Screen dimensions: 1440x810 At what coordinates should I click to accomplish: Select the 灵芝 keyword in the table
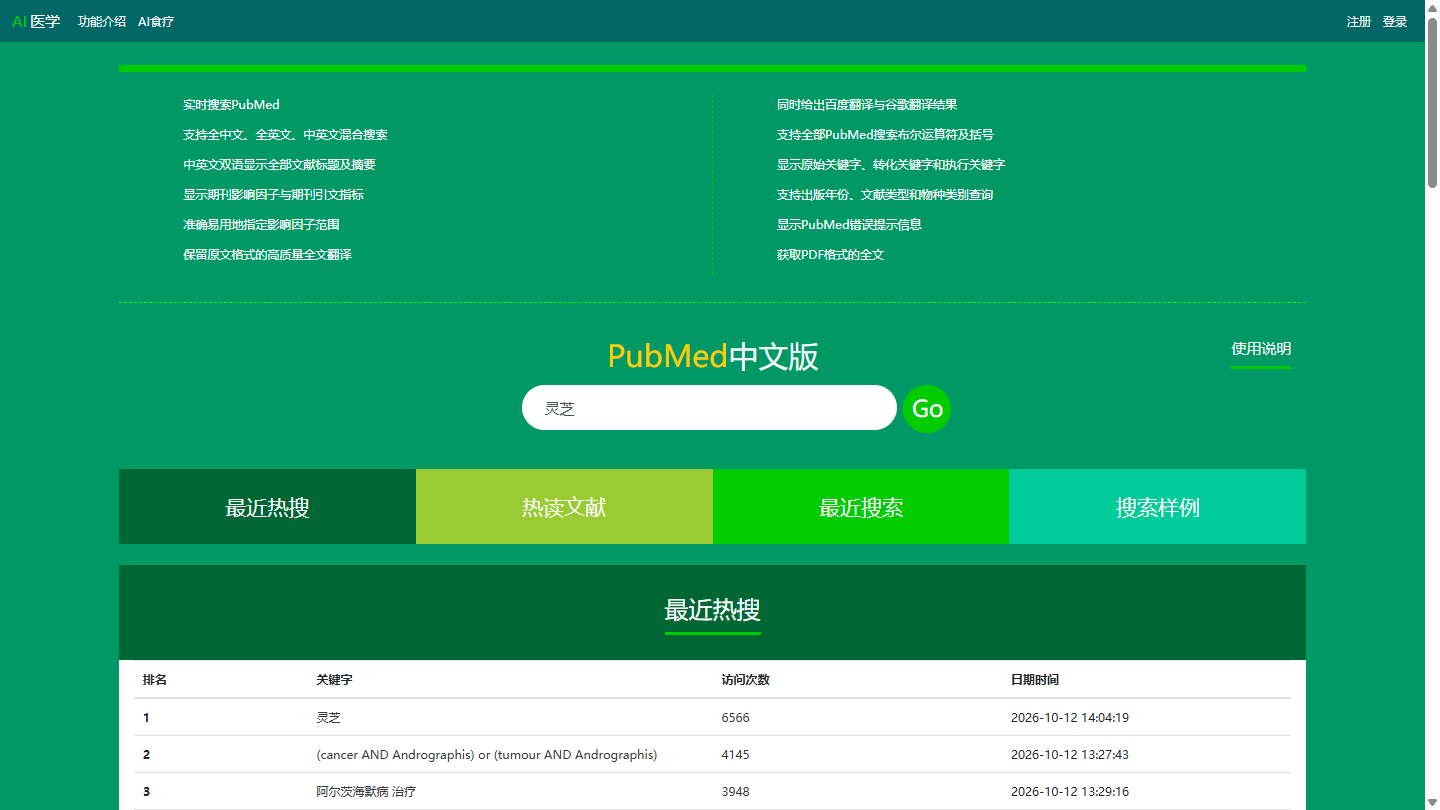328,718
